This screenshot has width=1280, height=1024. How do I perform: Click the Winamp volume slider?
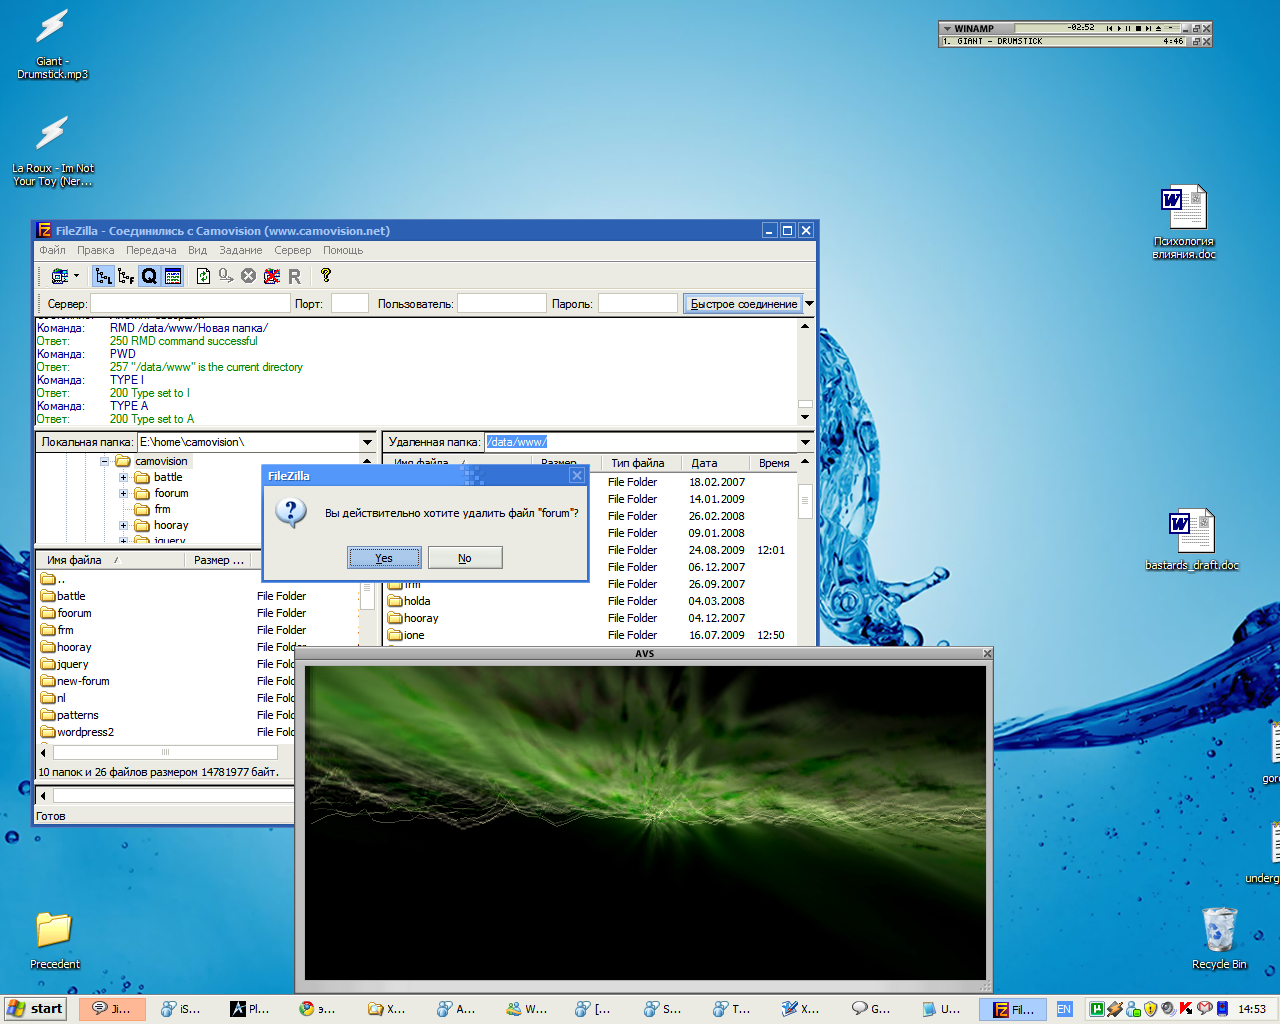(x=1172, y=28)
